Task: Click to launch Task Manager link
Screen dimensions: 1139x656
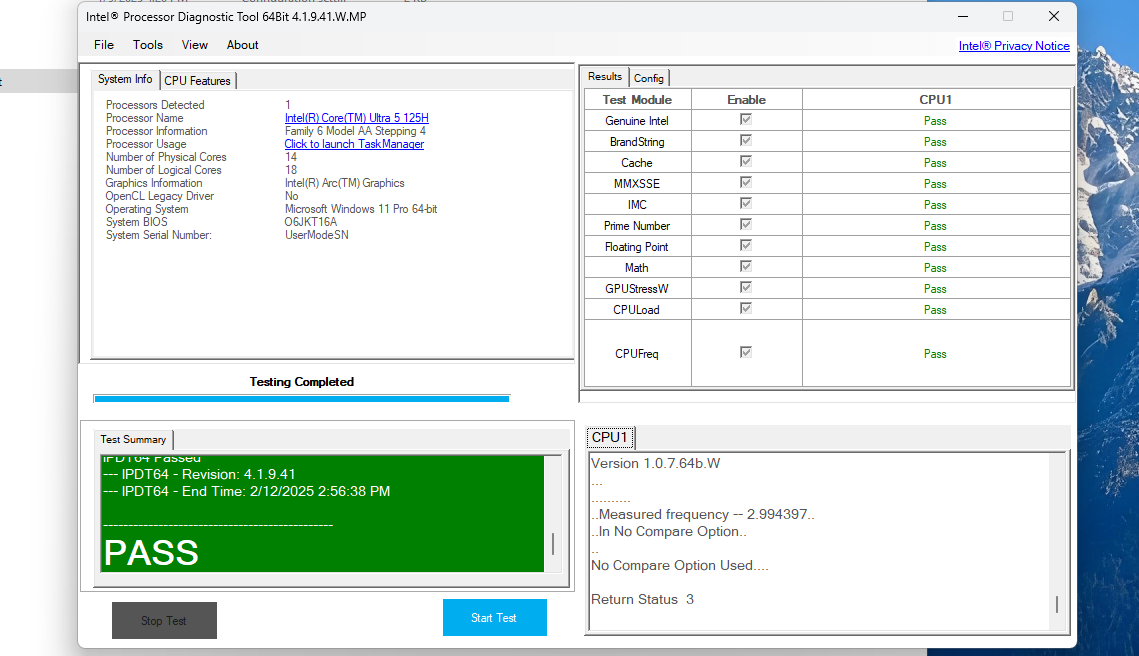Action: (x=354, y=144)
